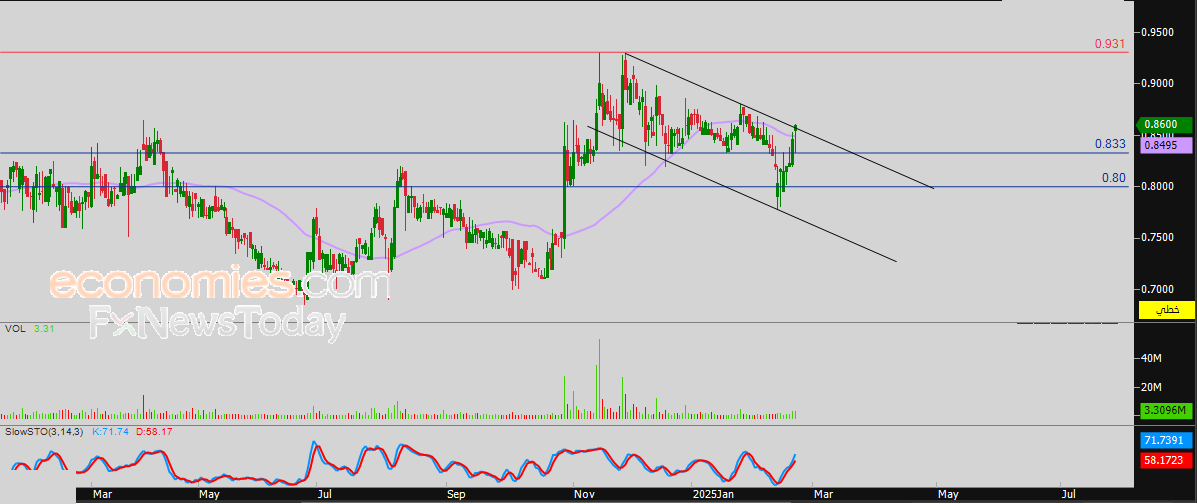Click the blue 71.7391 stochastic K tag
1197x504 pixels.
[1167, 440]
